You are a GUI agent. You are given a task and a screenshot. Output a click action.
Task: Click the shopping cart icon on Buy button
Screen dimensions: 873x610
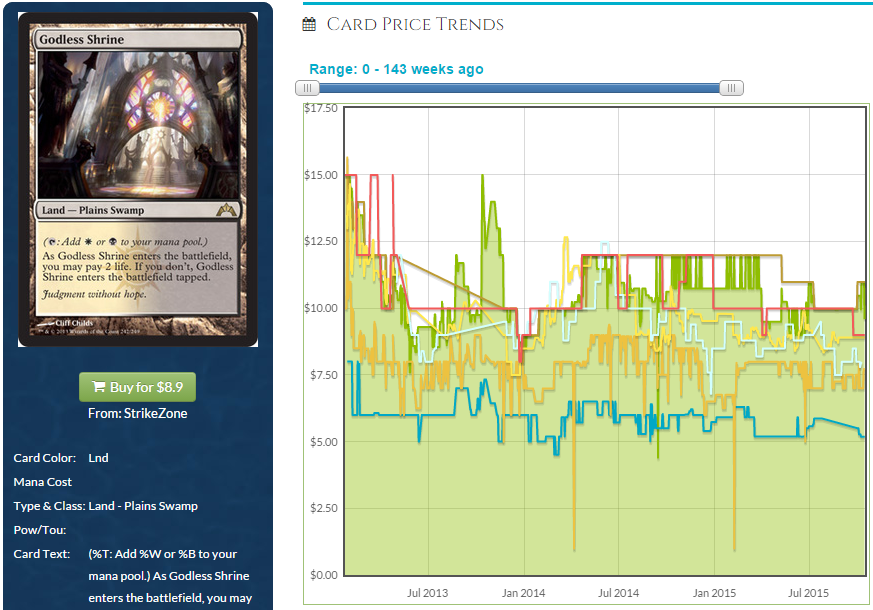[x=98, y=387]
